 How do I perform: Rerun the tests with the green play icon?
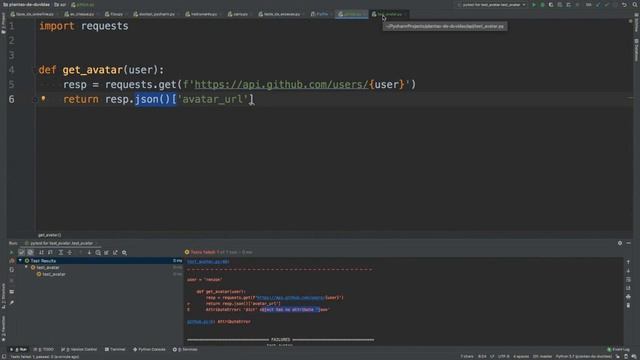(11, 253)
